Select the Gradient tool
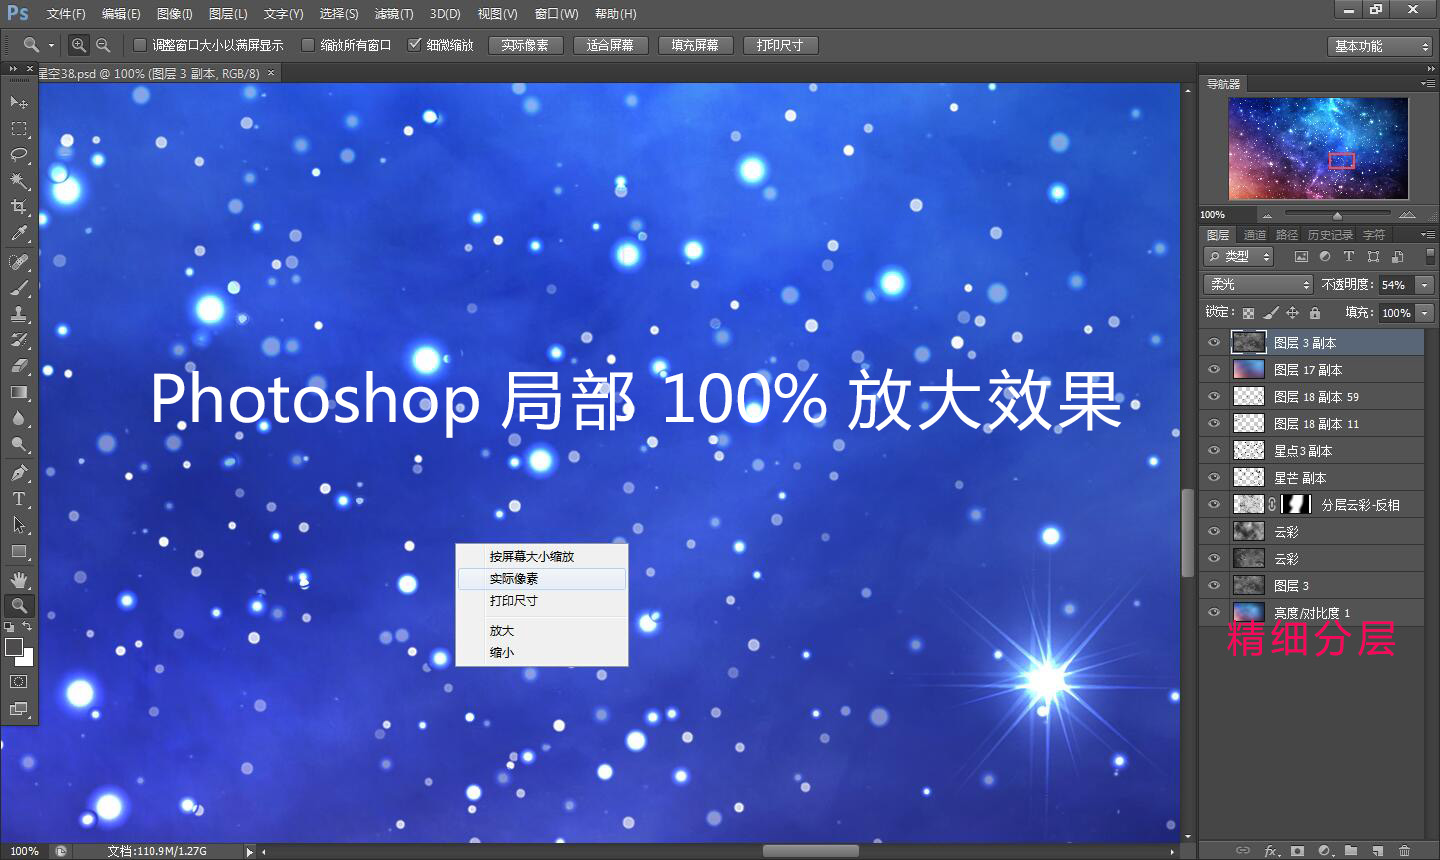This screenshot has height=860, width=1440. point(19,392)
